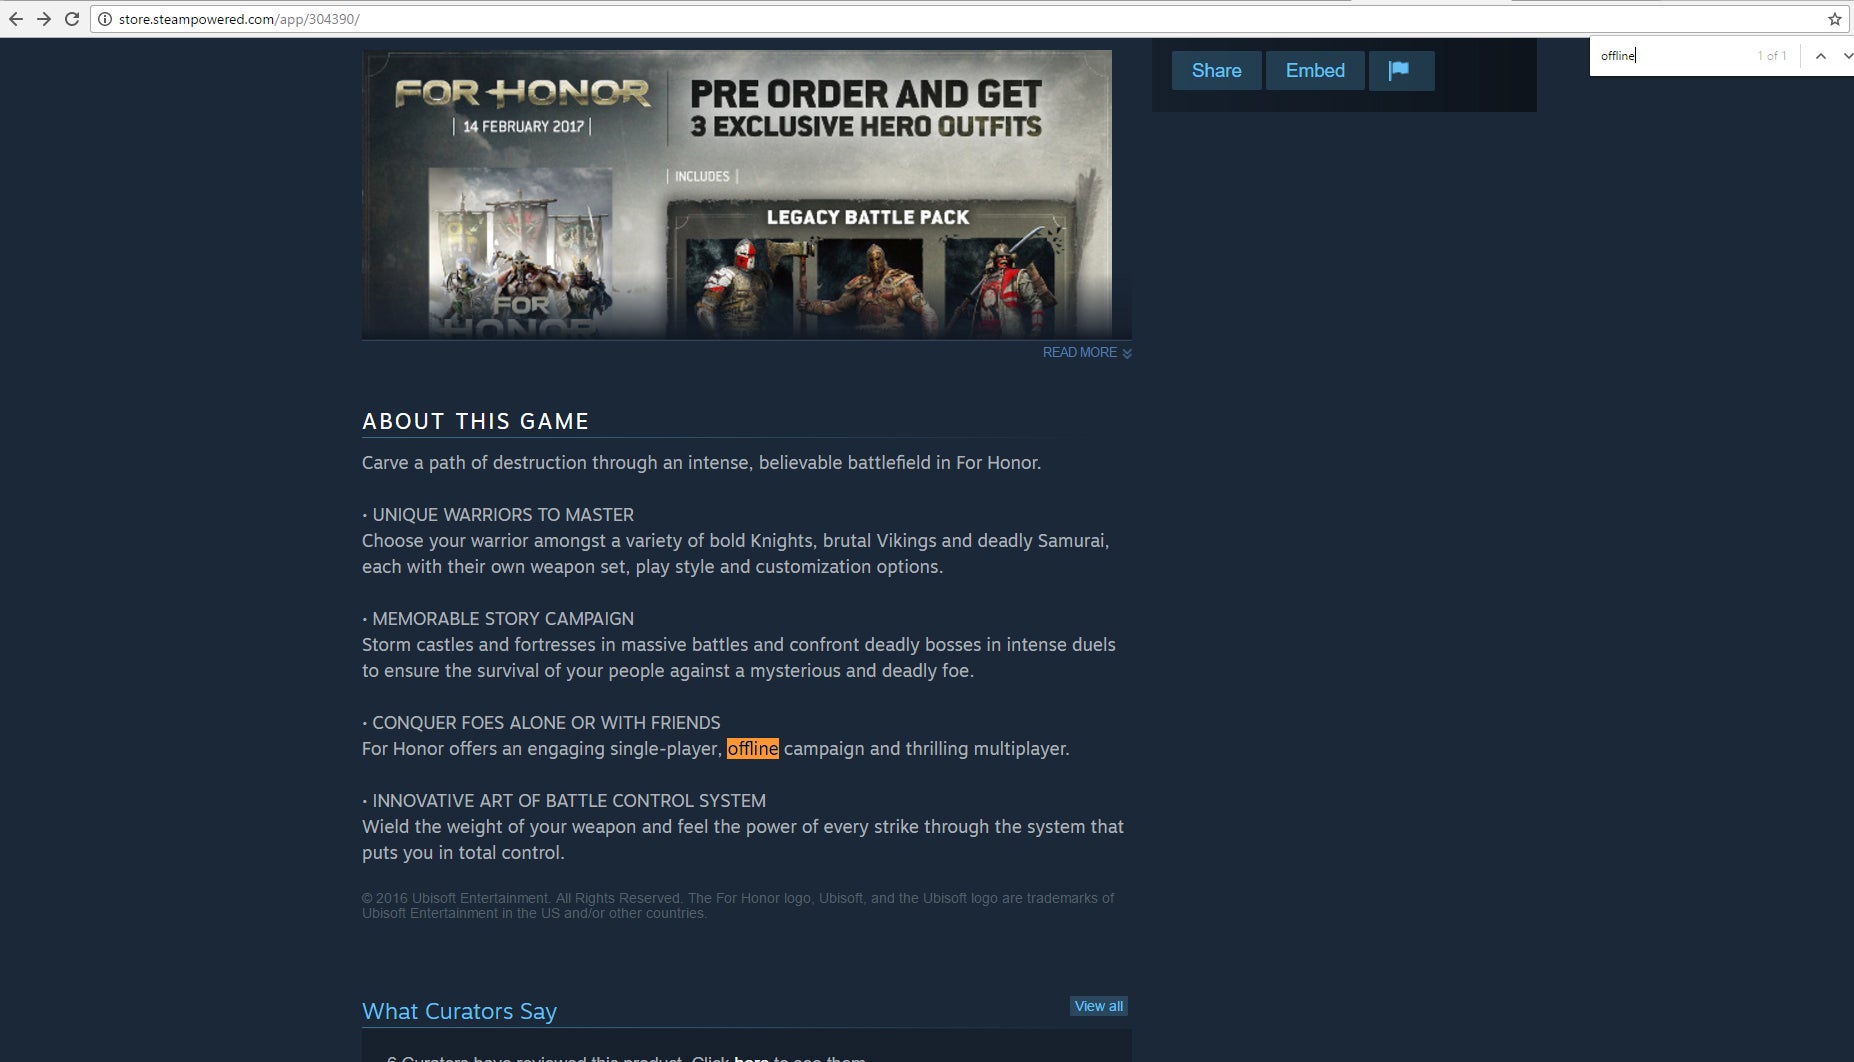Expand the READ MORE section
Viewport: 1854px width, 1062px height.
pyautogui.click(x=1087, y=353)
